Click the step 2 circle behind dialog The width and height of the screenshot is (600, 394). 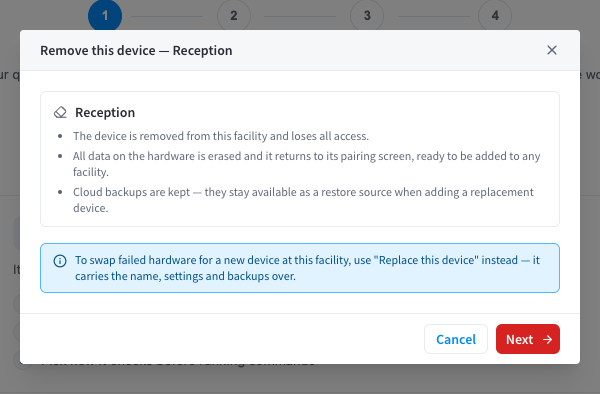tap(234, 15)
